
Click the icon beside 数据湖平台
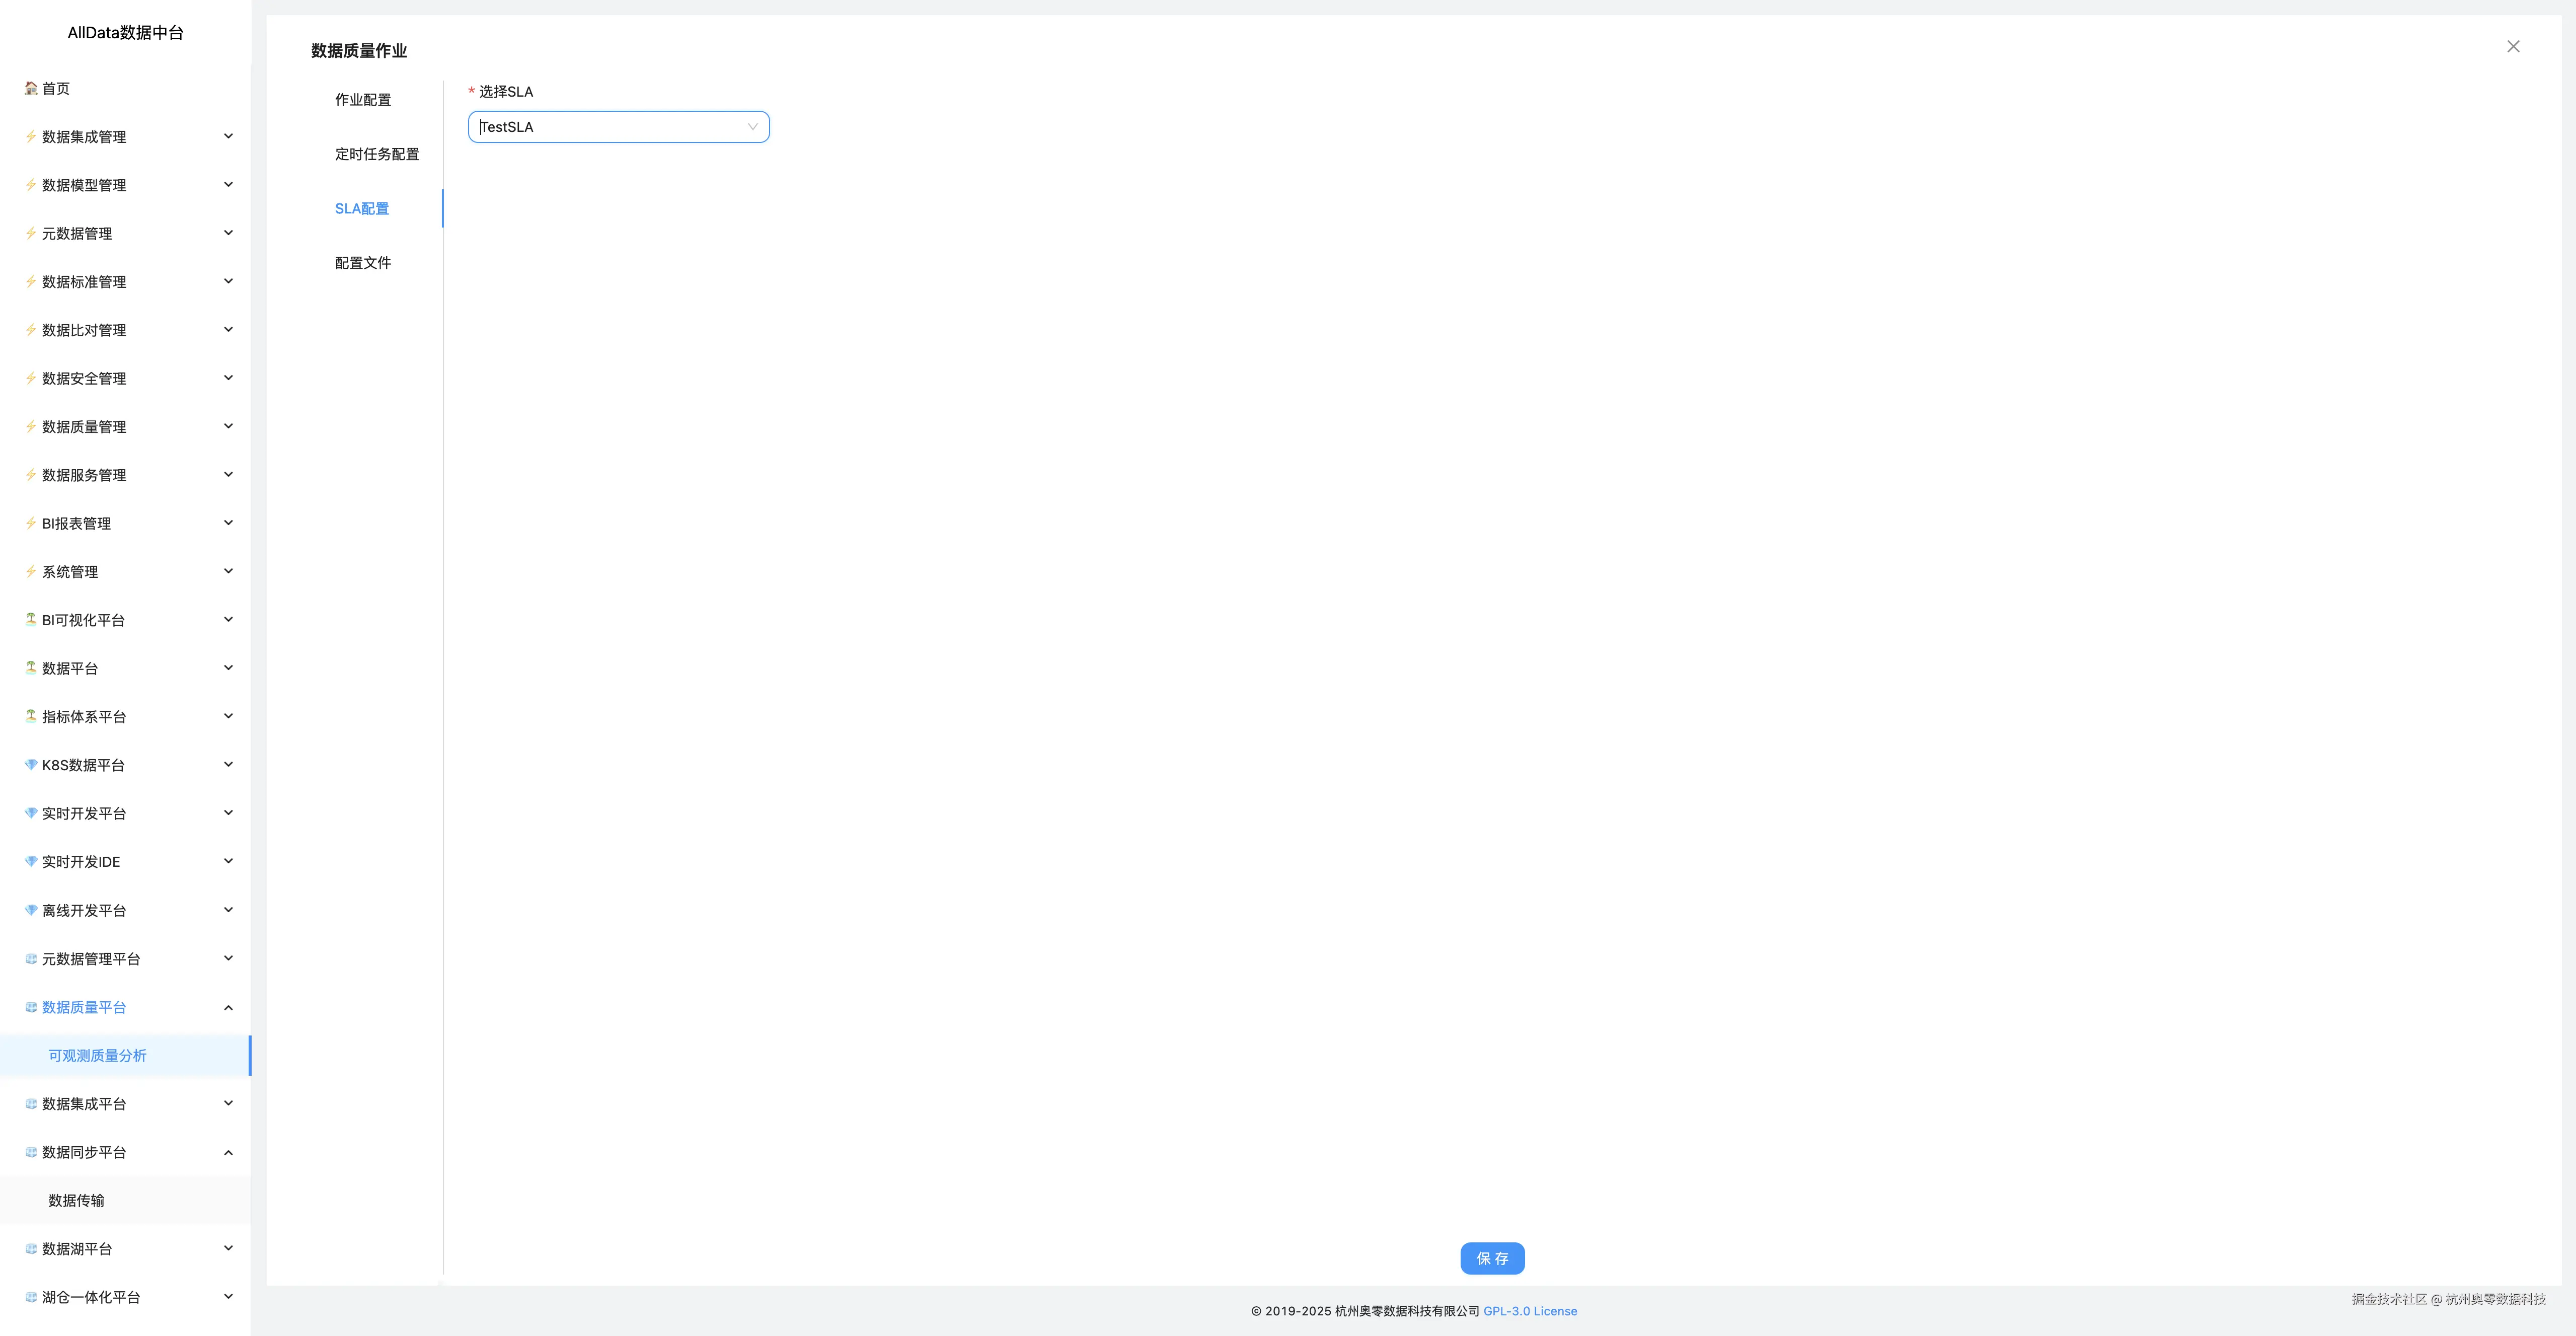click(x=31, y=1248)
